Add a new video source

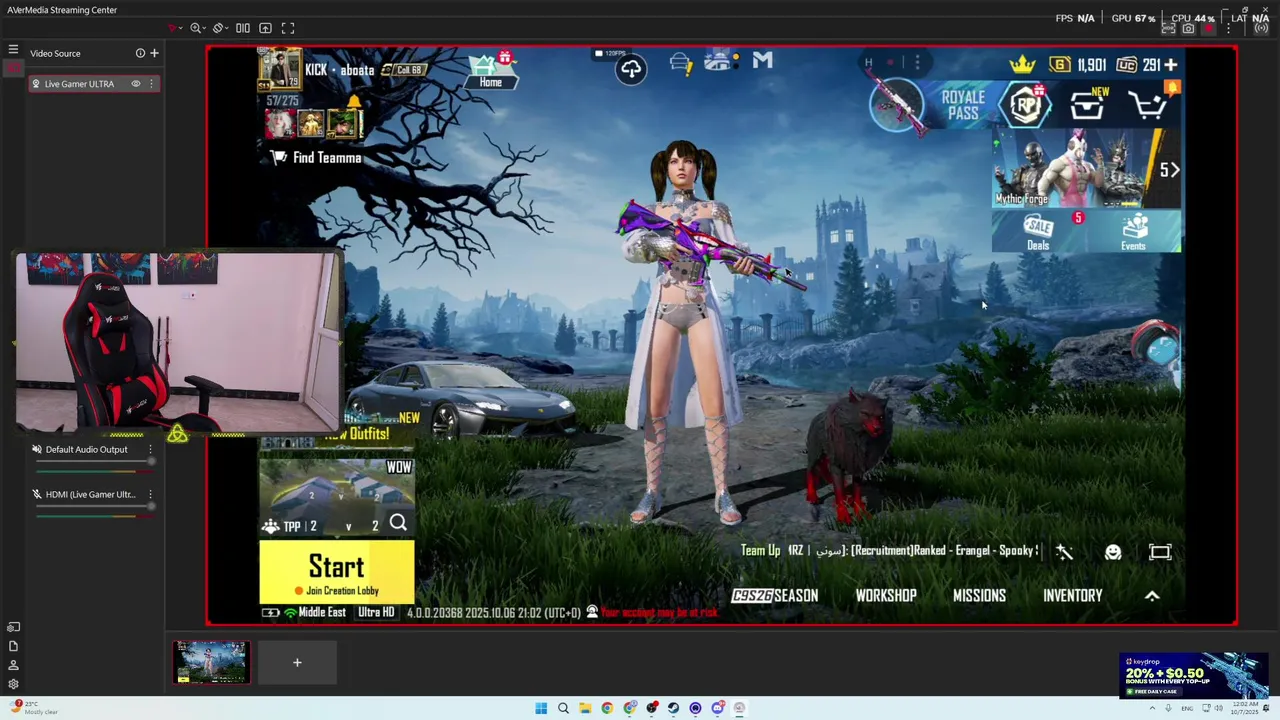154,53
